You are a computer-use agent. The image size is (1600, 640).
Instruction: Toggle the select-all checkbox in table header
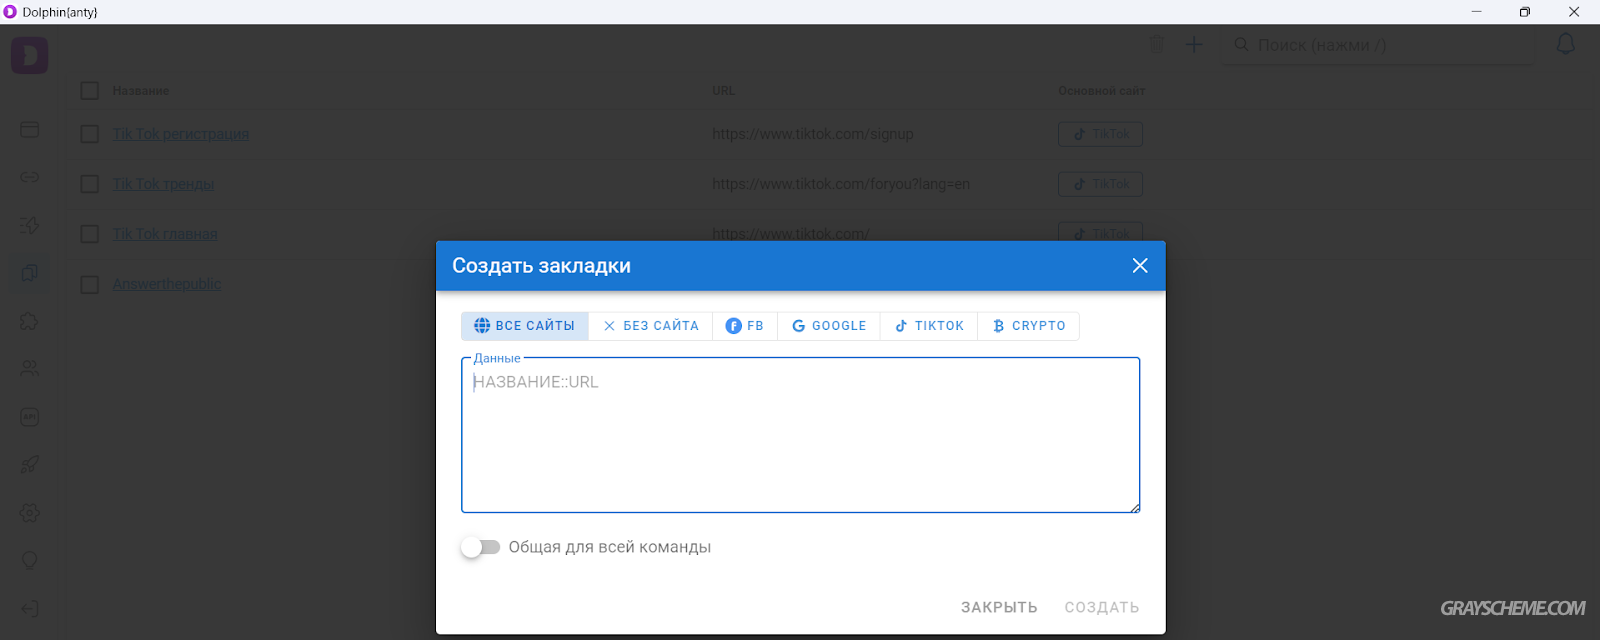90,91
